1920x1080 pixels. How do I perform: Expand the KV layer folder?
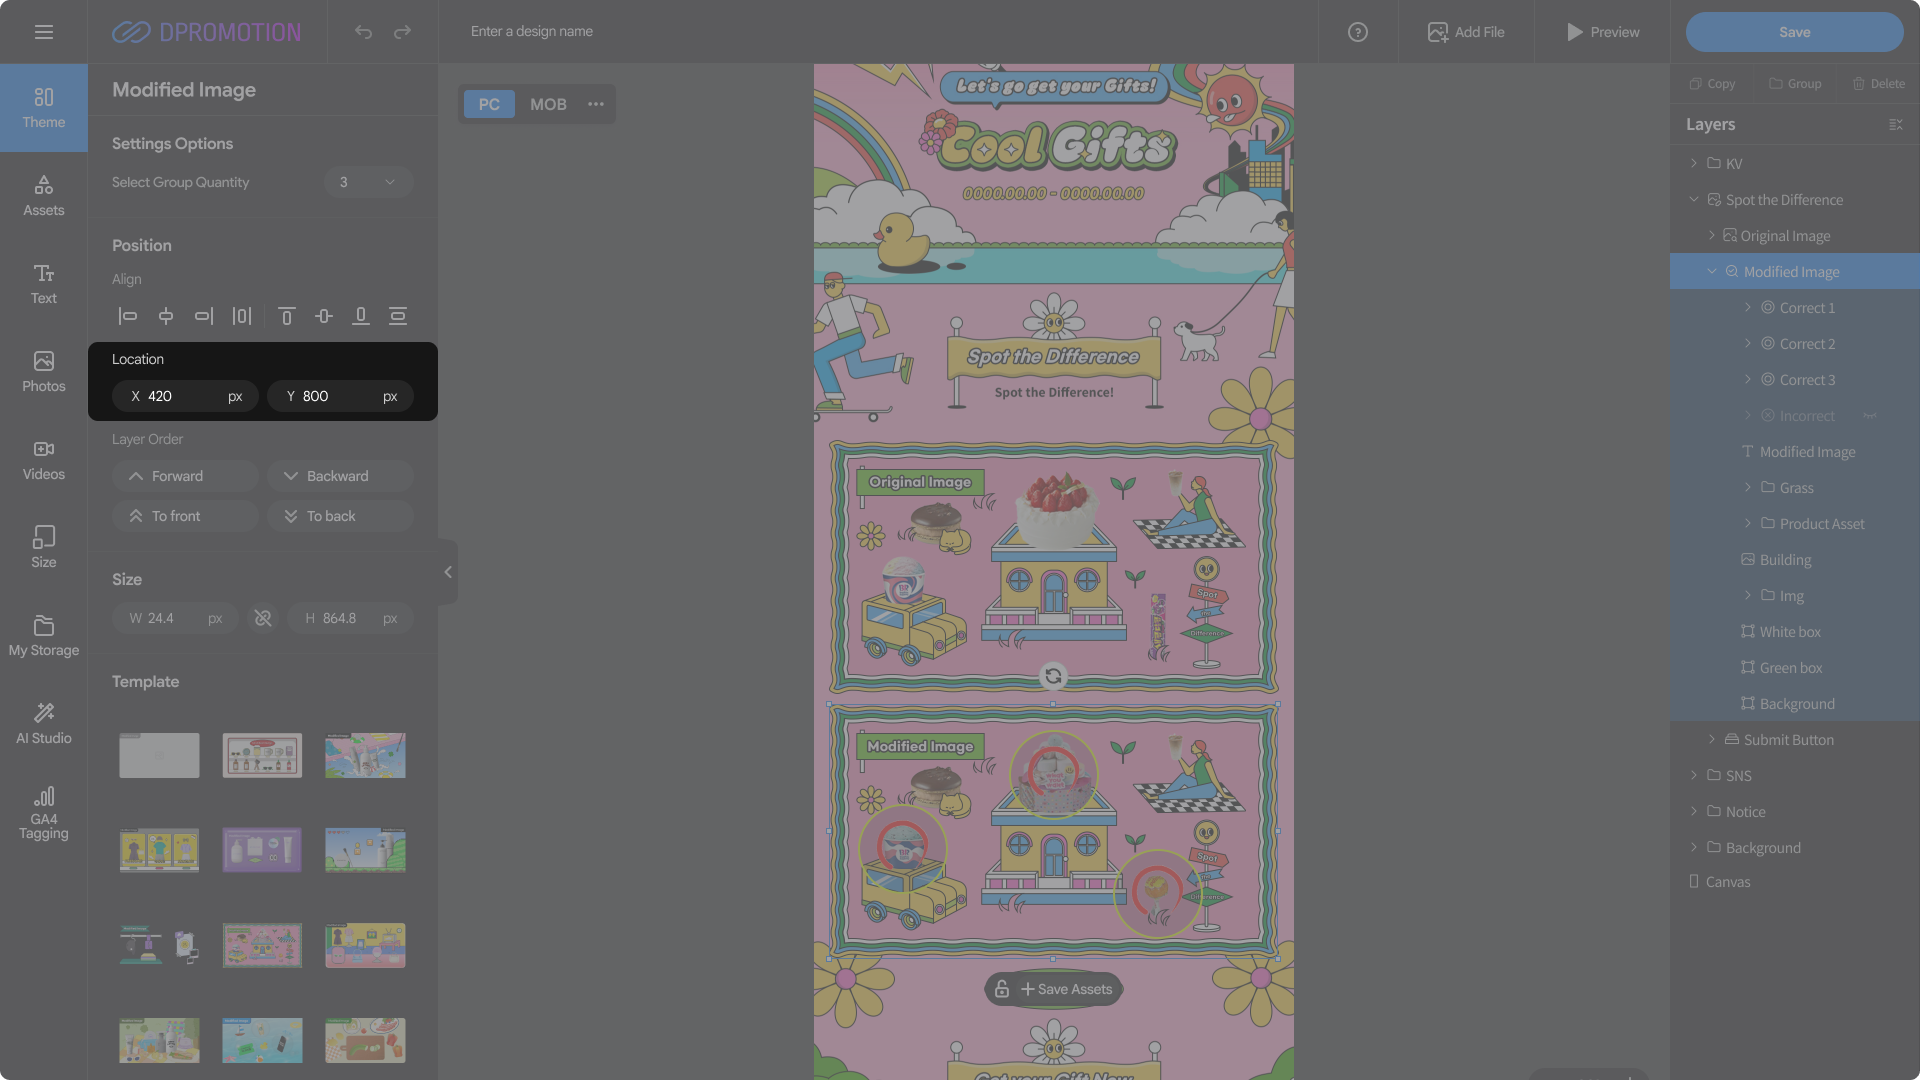[x=1693, y=163]
